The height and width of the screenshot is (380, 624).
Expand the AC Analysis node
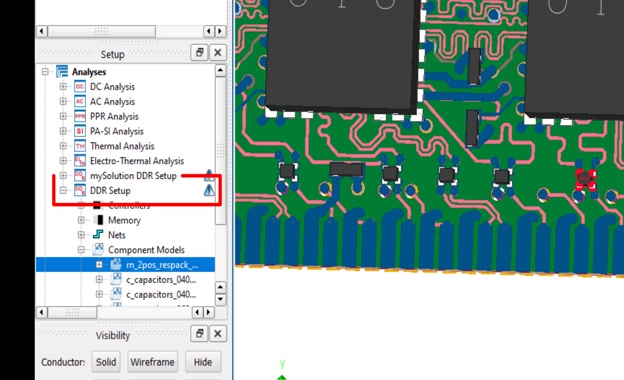63,101
